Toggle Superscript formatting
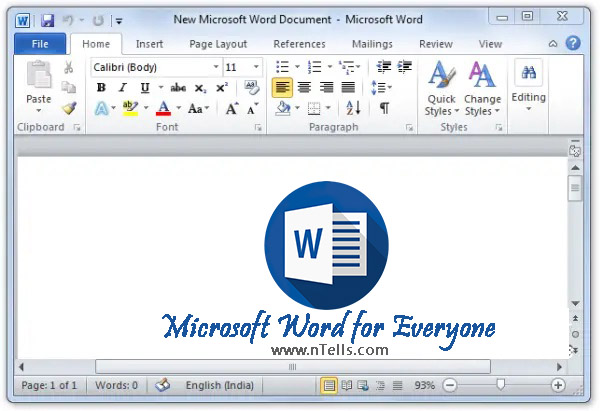600x411 pixels. [x=222, y=88]
